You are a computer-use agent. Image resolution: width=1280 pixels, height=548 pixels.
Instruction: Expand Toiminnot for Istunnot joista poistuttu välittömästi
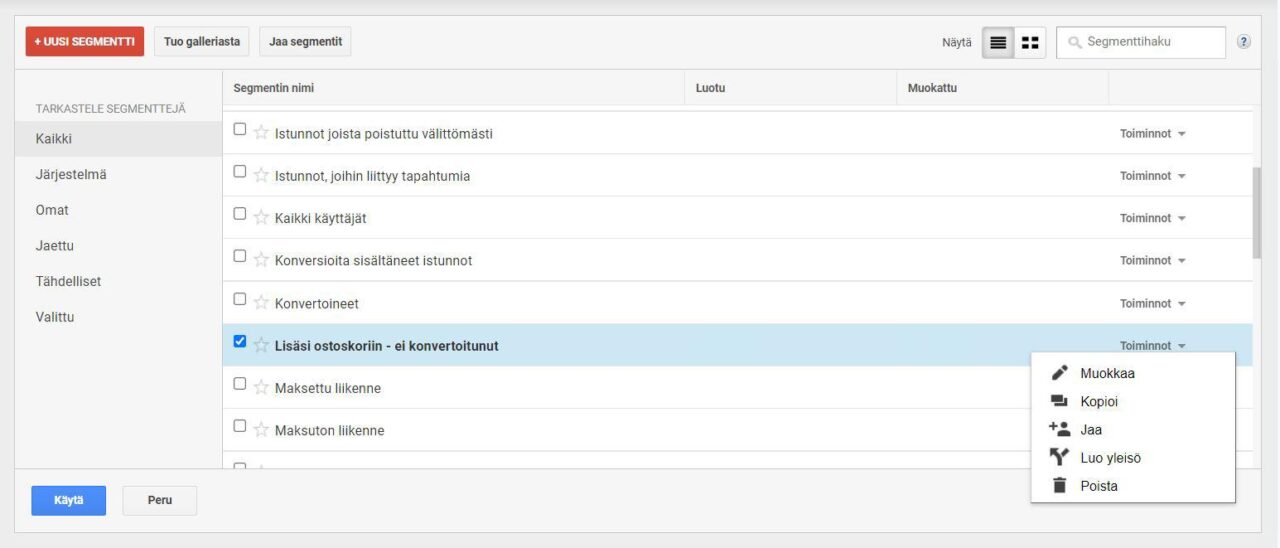1152,134
